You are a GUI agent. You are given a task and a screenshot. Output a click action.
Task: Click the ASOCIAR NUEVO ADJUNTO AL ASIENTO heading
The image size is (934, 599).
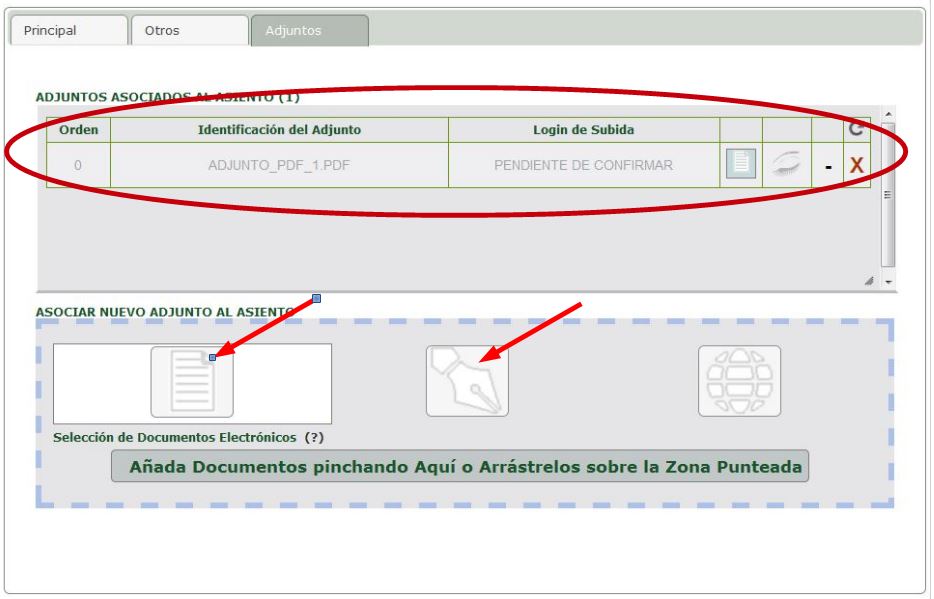click(x=165, y=312)
